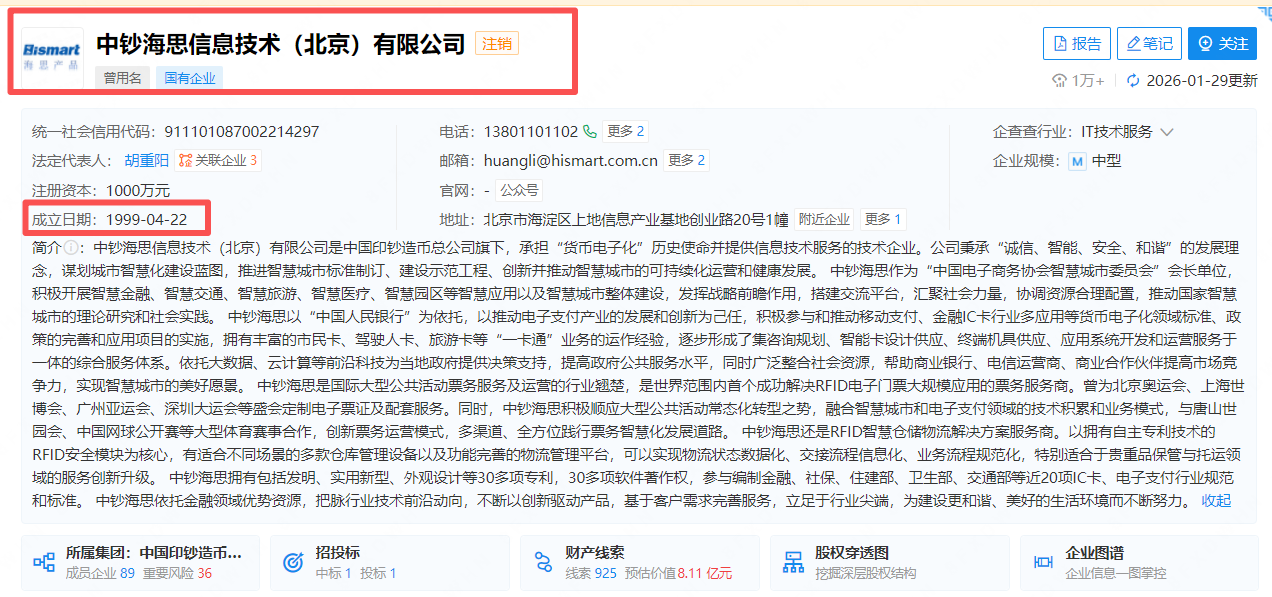Image resolution: width=1272 pixels, height=597 pixels.
Task: Click the 附近企业 button near address
Action: click(824, 219)
